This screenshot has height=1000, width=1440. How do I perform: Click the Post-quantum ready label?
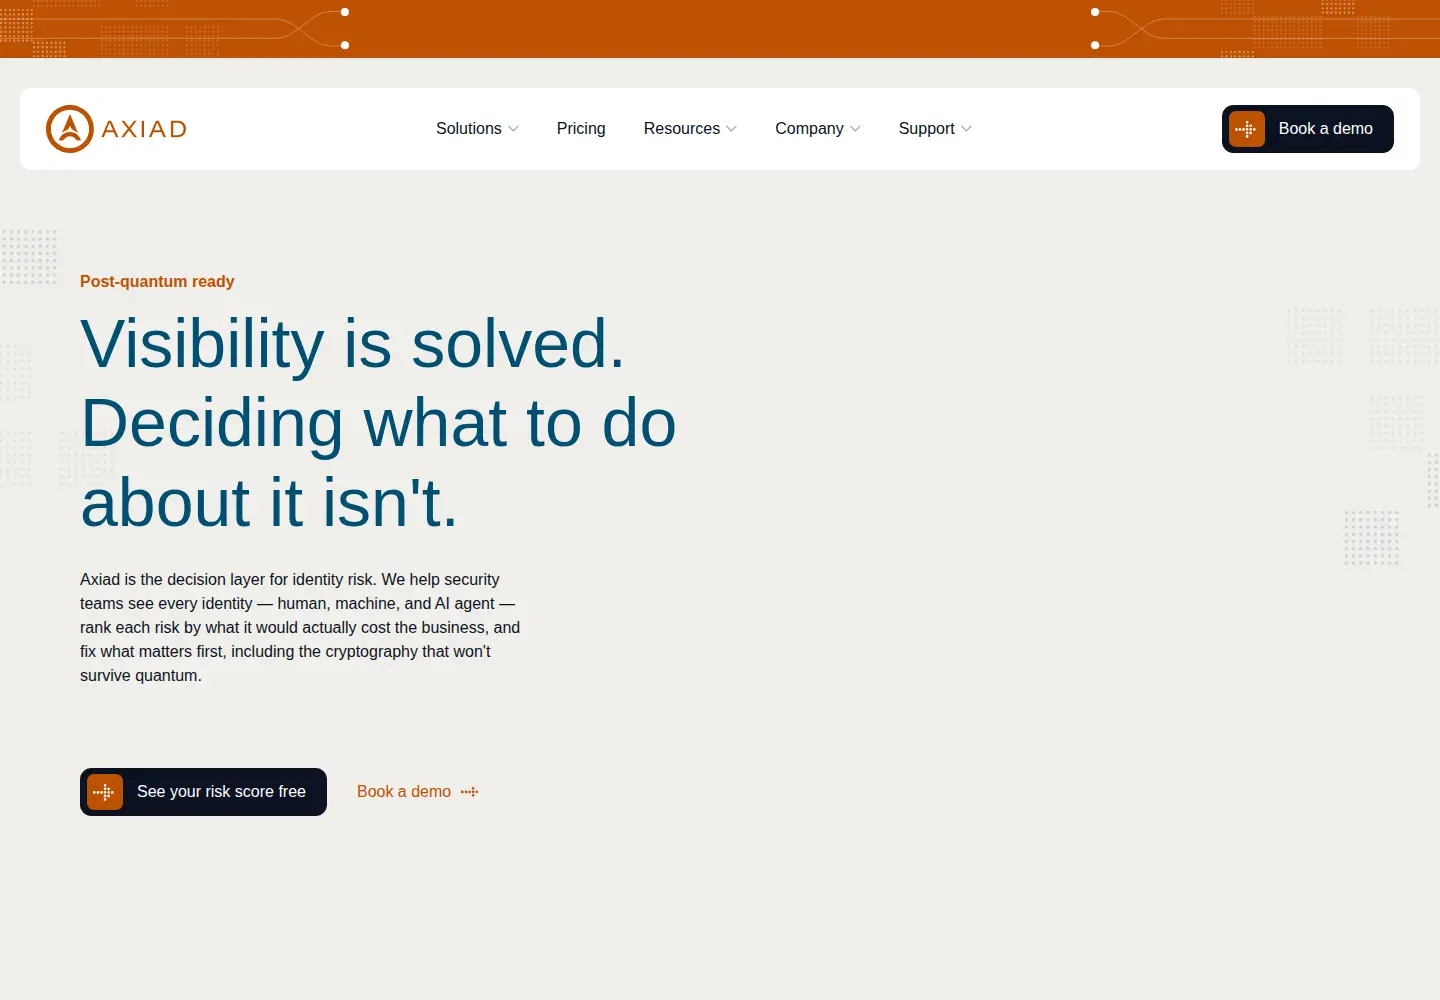coord(157,282)
